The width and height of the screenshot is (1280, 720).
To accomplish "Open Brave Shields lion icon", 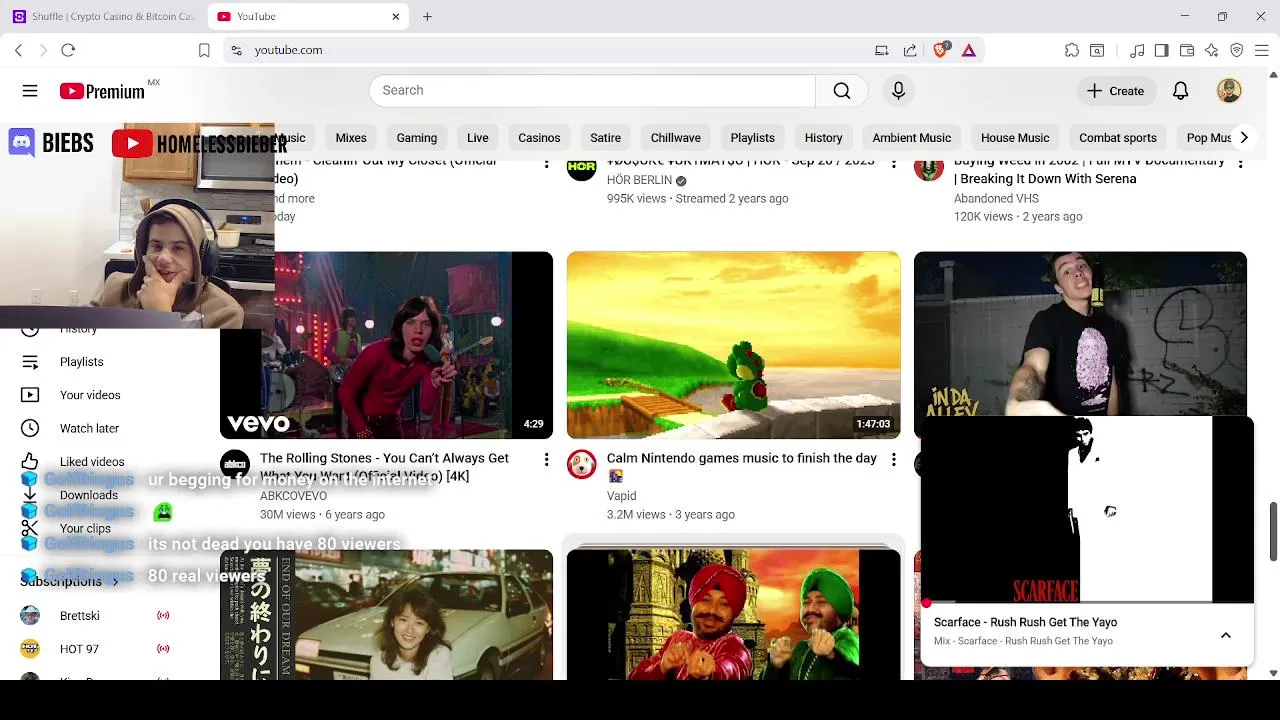I will coord(940,50).
